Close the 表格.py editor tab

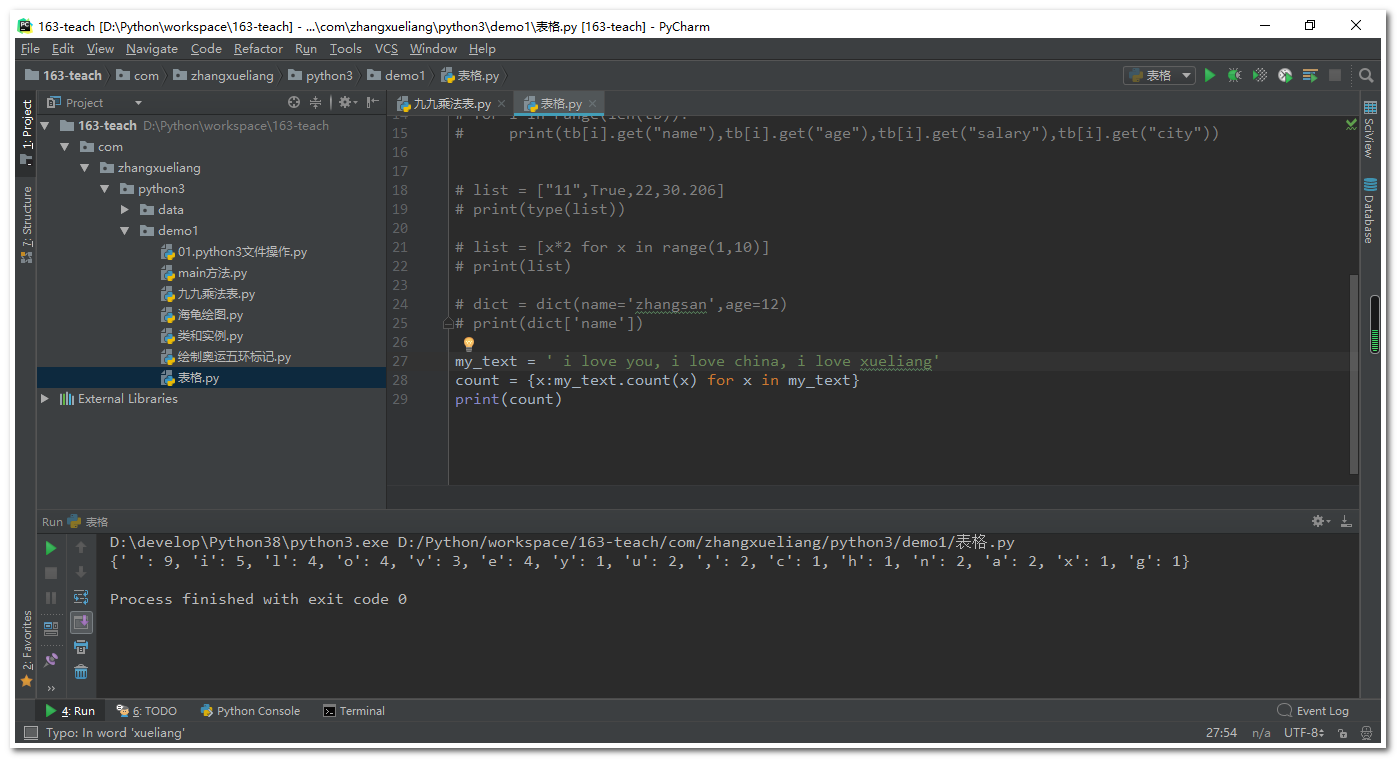592,103
